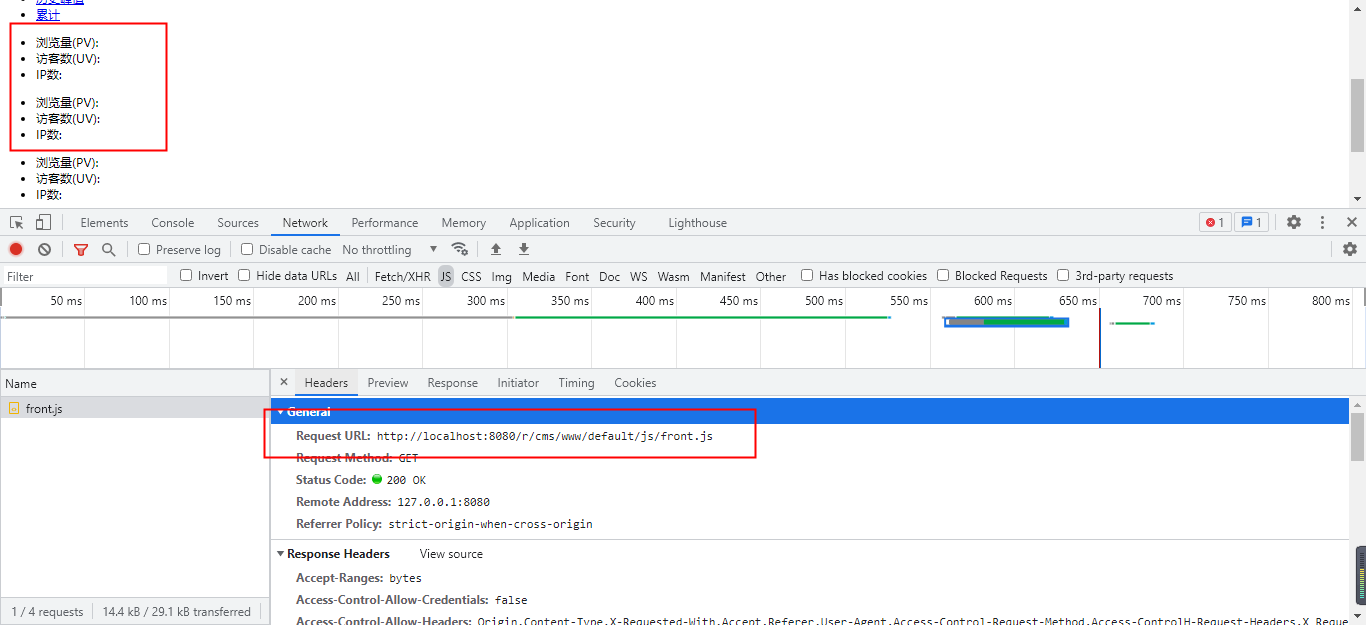
Task: Check Blocked Requests option
Action: pos(943,276)
